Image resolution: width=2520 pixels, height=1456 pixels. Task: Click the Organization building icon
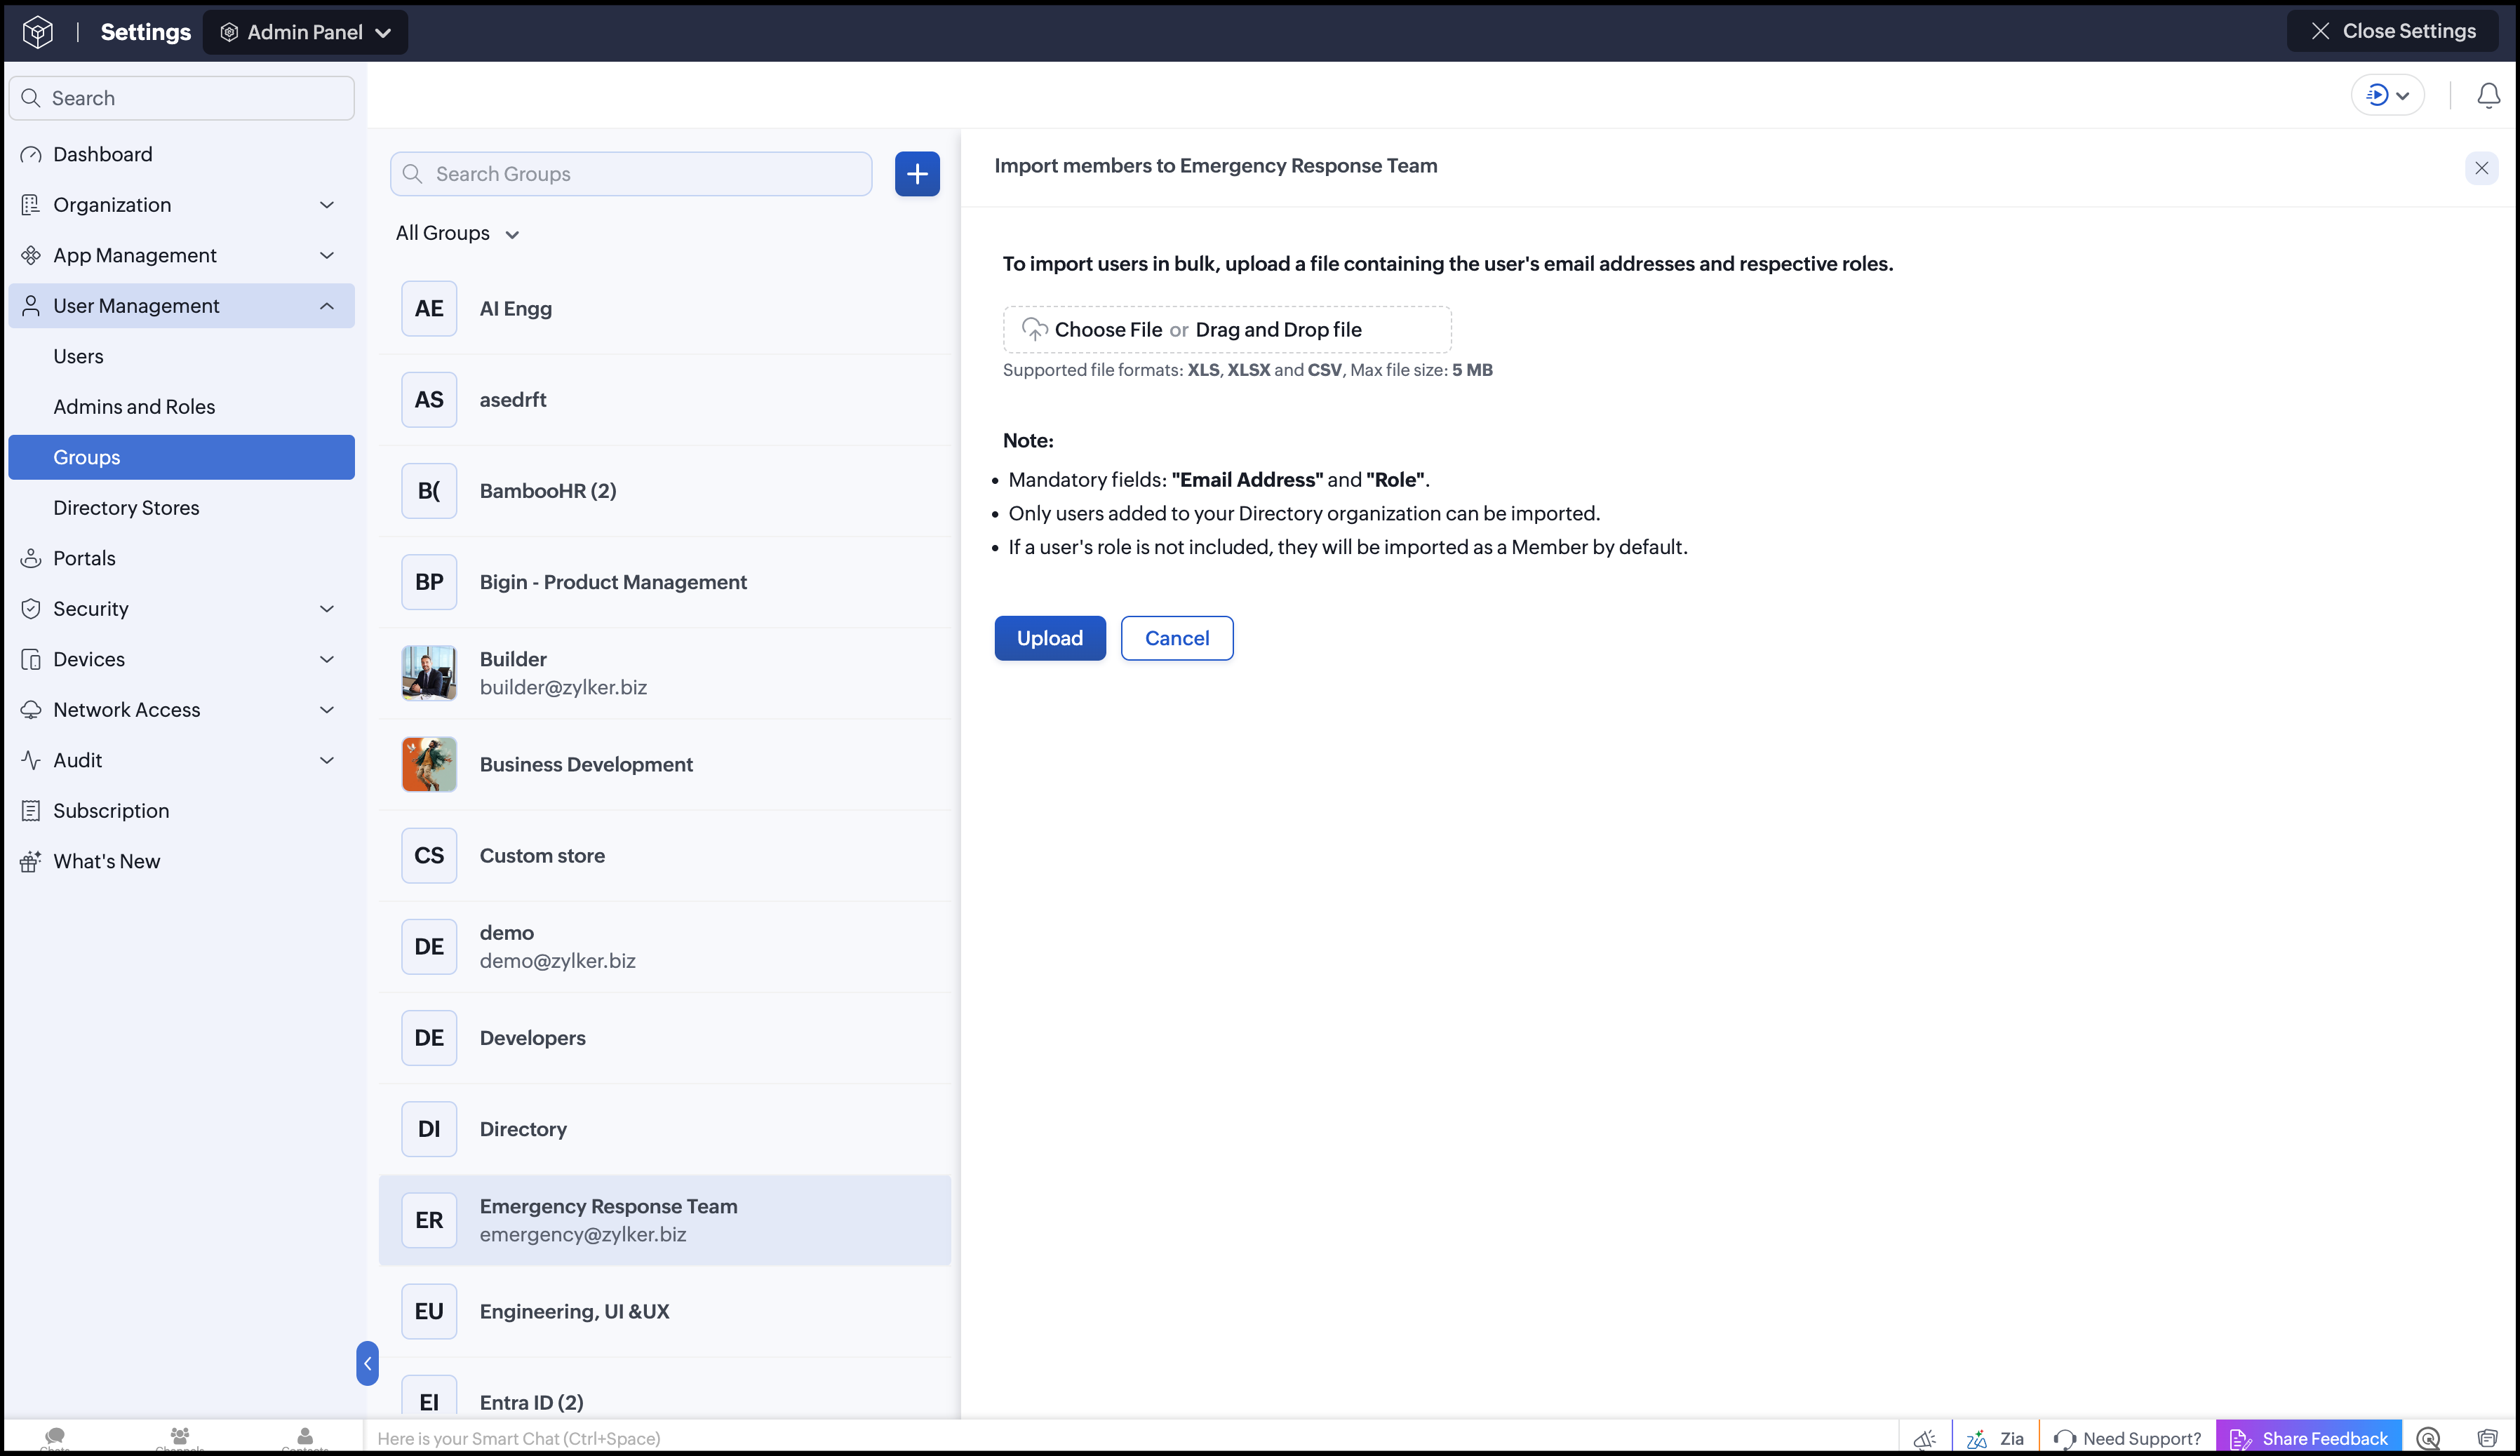[31, 205]
